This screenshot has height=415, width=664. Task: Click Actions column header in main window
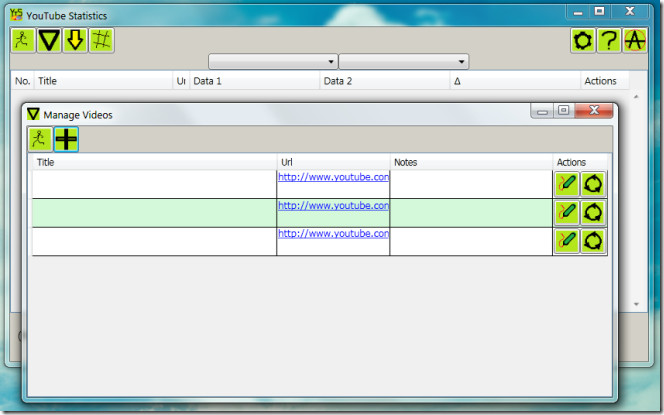pyautogui.click(x=605, y=81)
